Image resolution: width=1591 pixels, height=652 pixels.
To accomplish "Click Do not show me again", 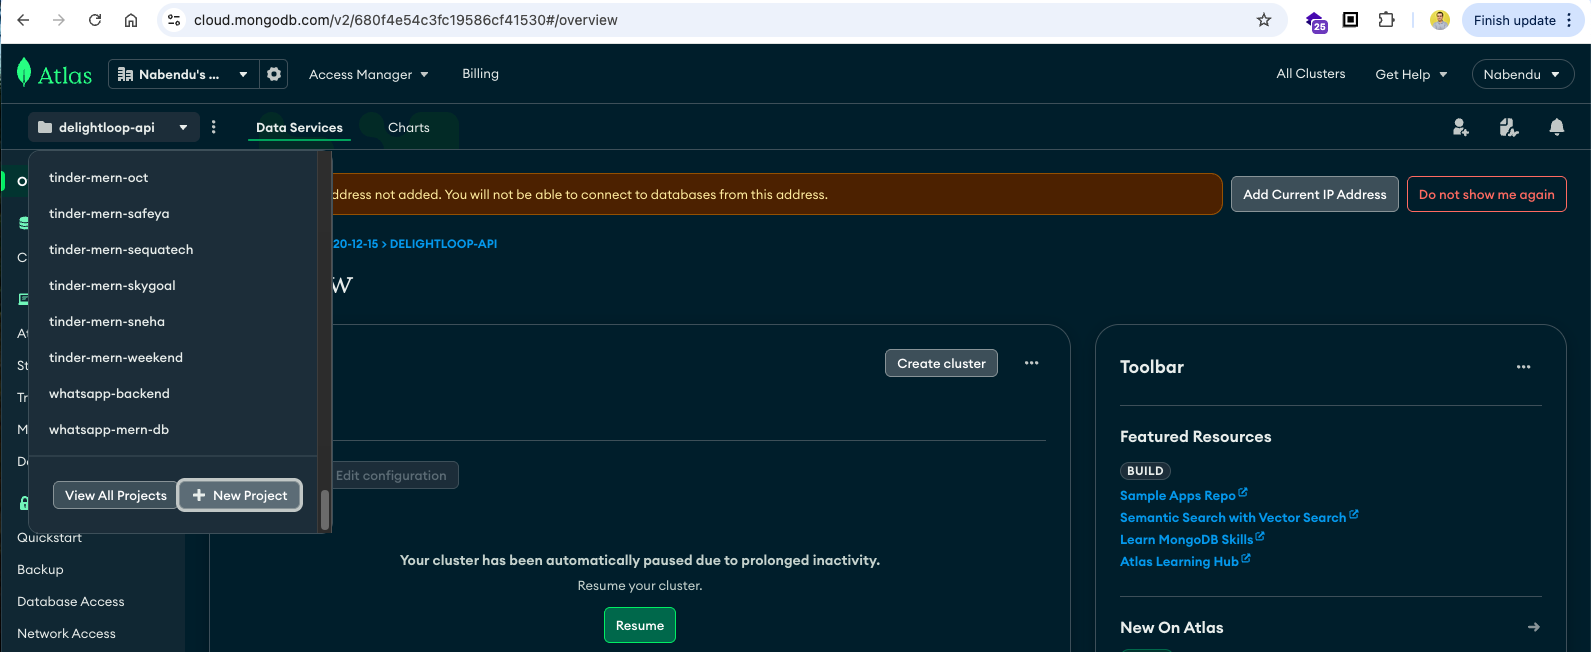I will pos(1486,194).
